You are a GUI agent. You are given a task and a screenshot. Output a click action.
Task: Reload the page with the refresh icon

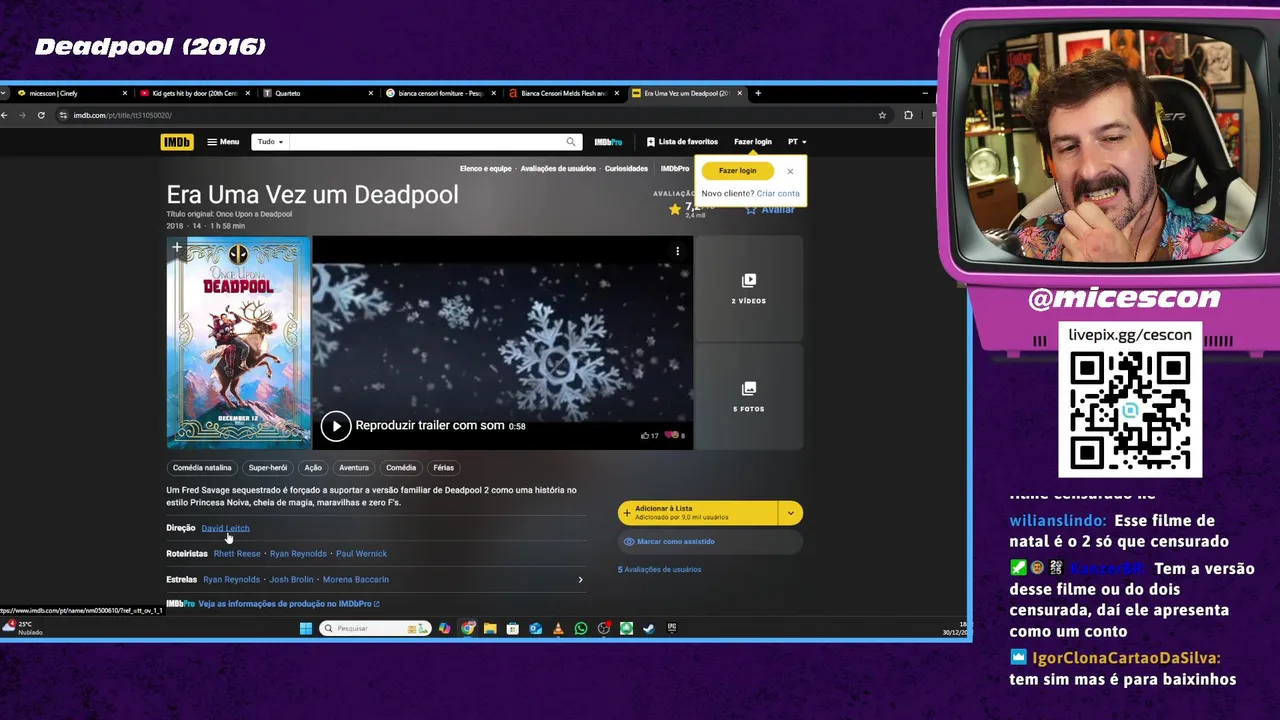click(x=41, y=115)
